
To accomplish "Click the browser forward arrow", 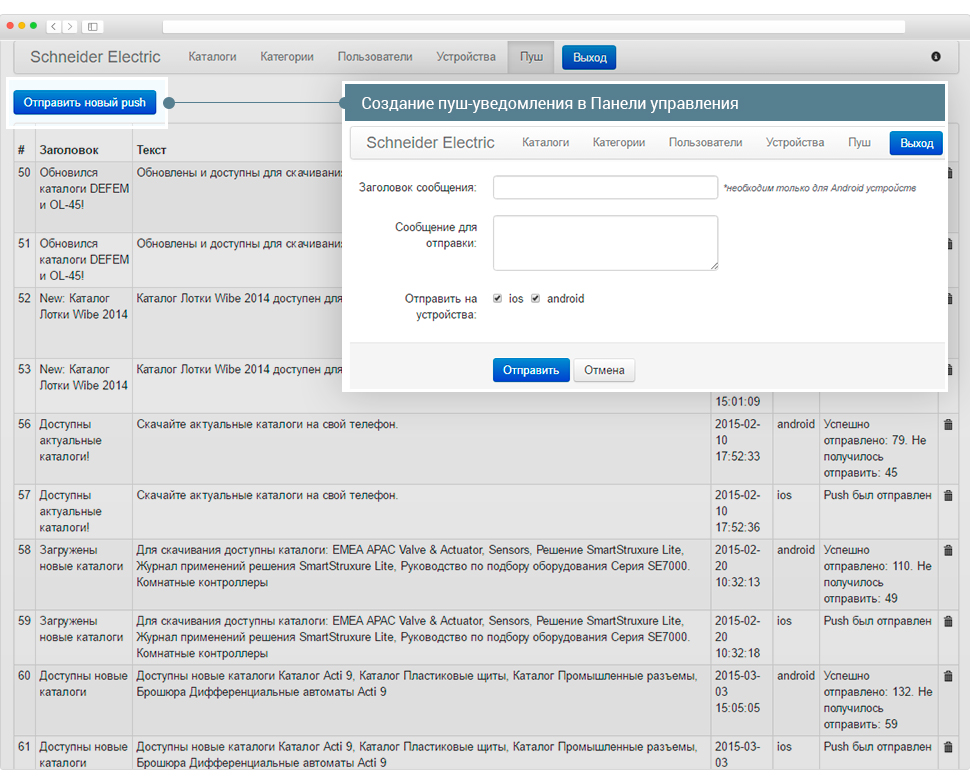I will coord(68,26).
